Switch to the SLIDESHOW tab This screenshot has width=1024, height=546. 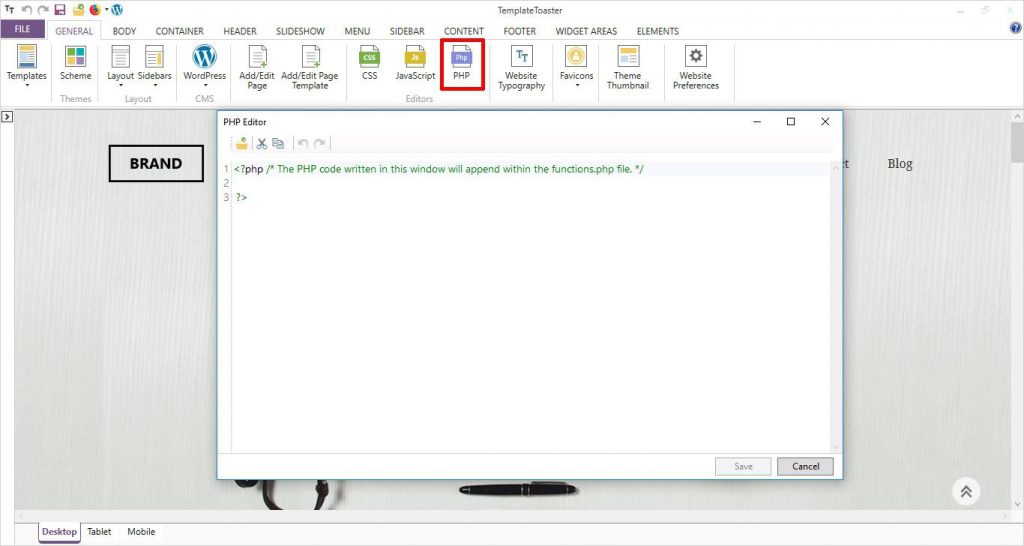coord(300,31)
